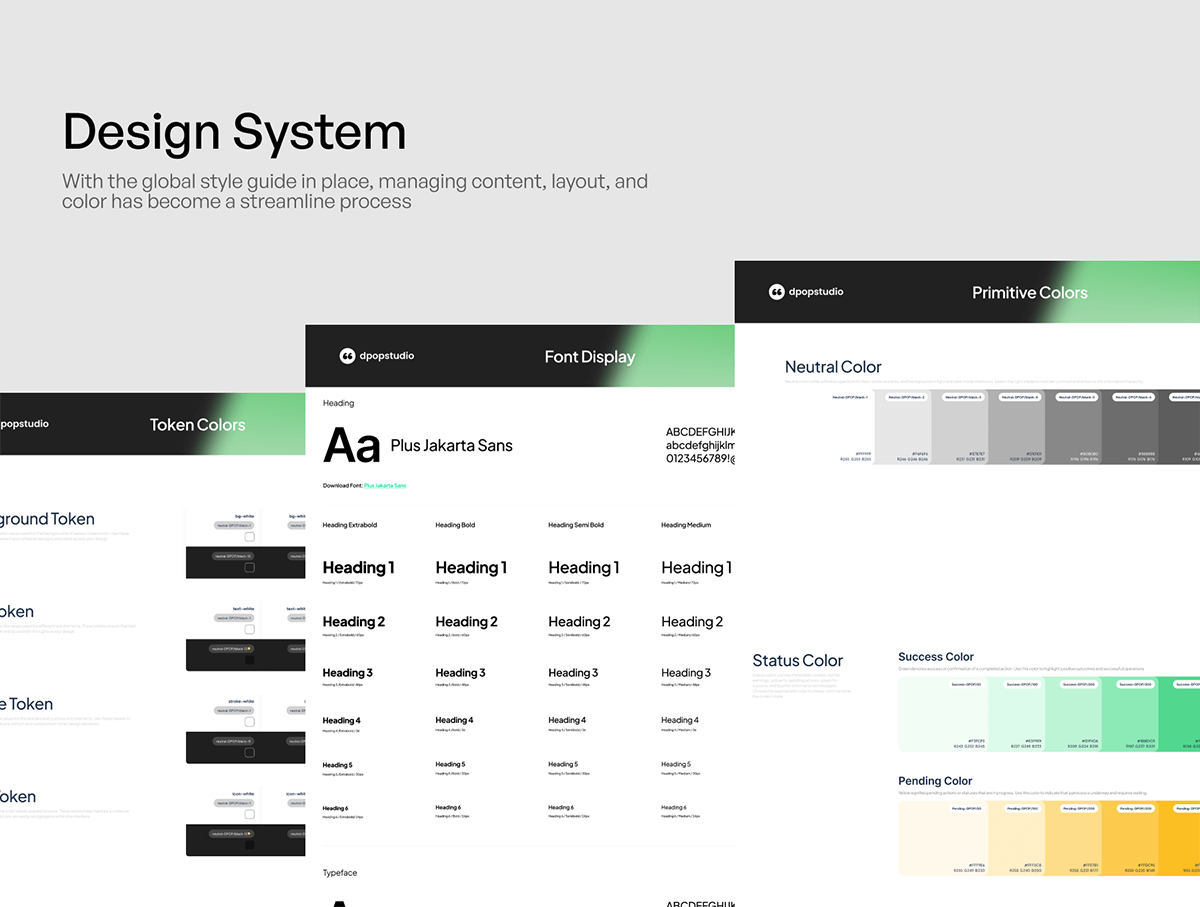Click 'Heading 3' in the Semi Bold column
The image size is (1200, 907).
[573, 673]
